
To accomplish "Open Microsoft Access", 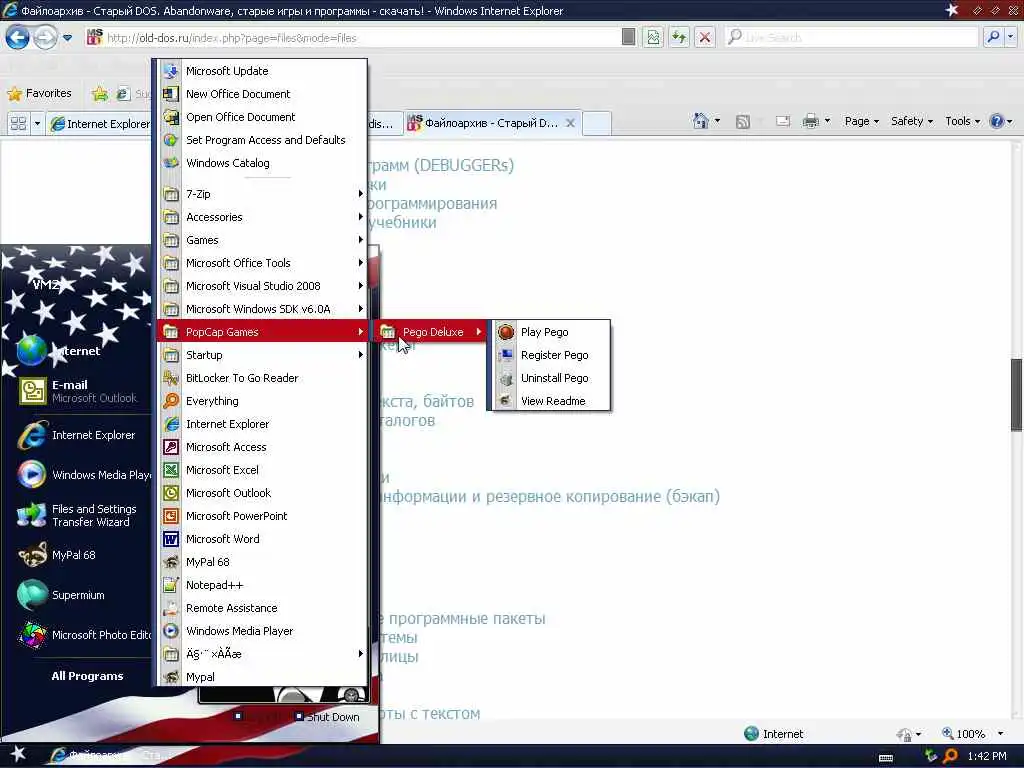I will [x=263, y=447].
